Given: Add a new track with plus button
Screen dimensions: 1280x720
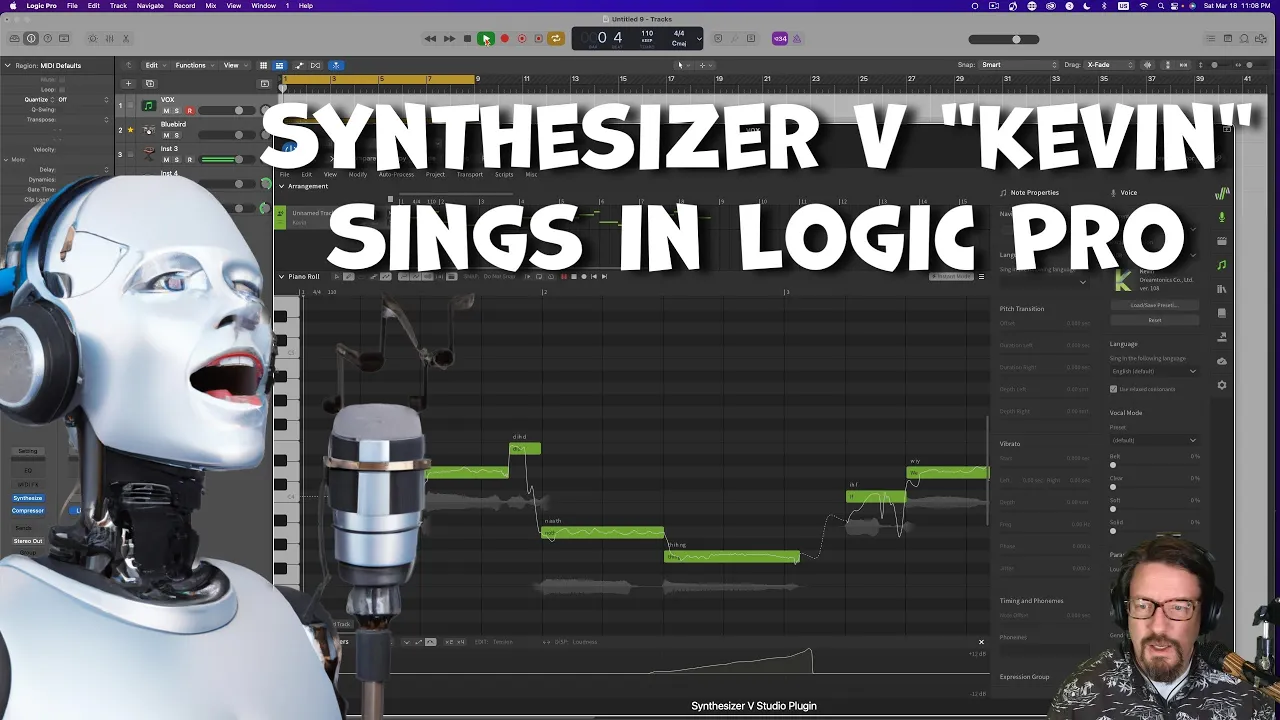Looking at the screenshot, I should [128, 84].
